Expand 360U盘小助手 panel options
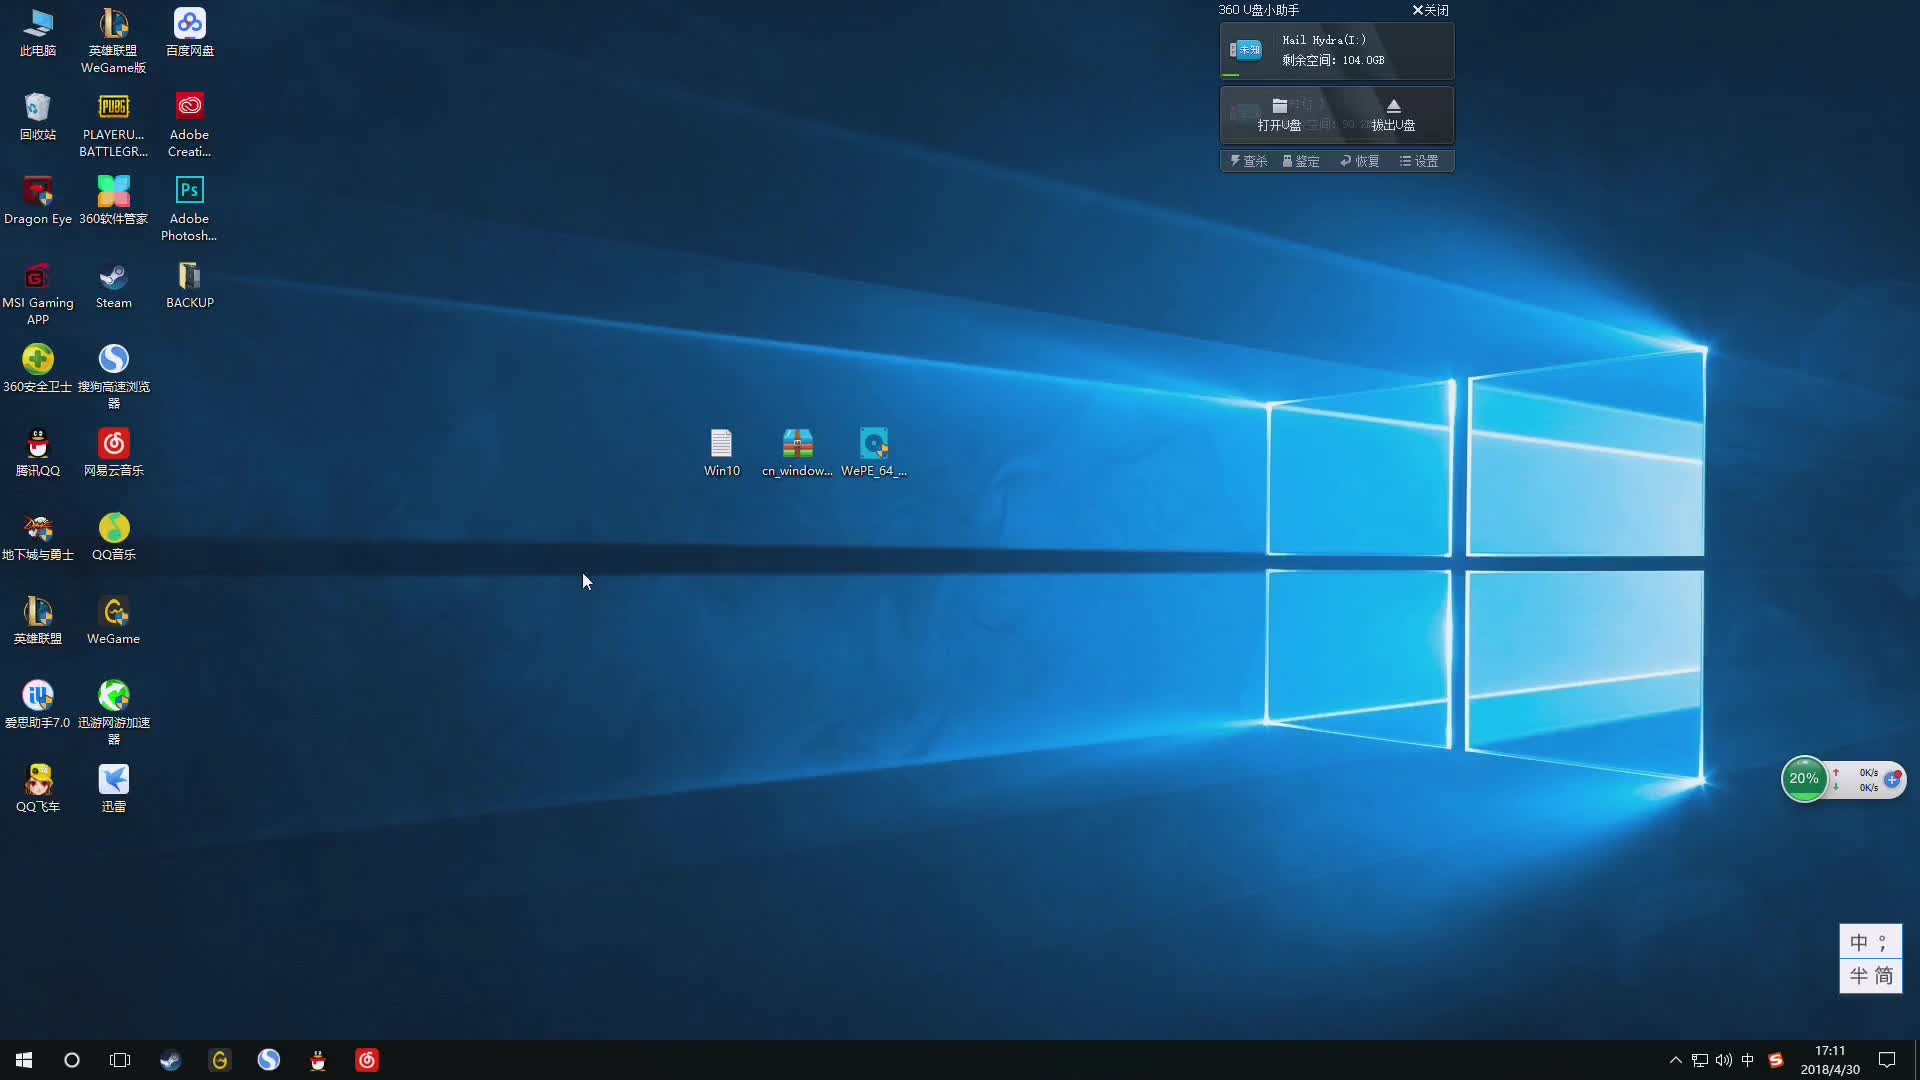Screen dimensions: 1920x1080 click(1422, 161)
